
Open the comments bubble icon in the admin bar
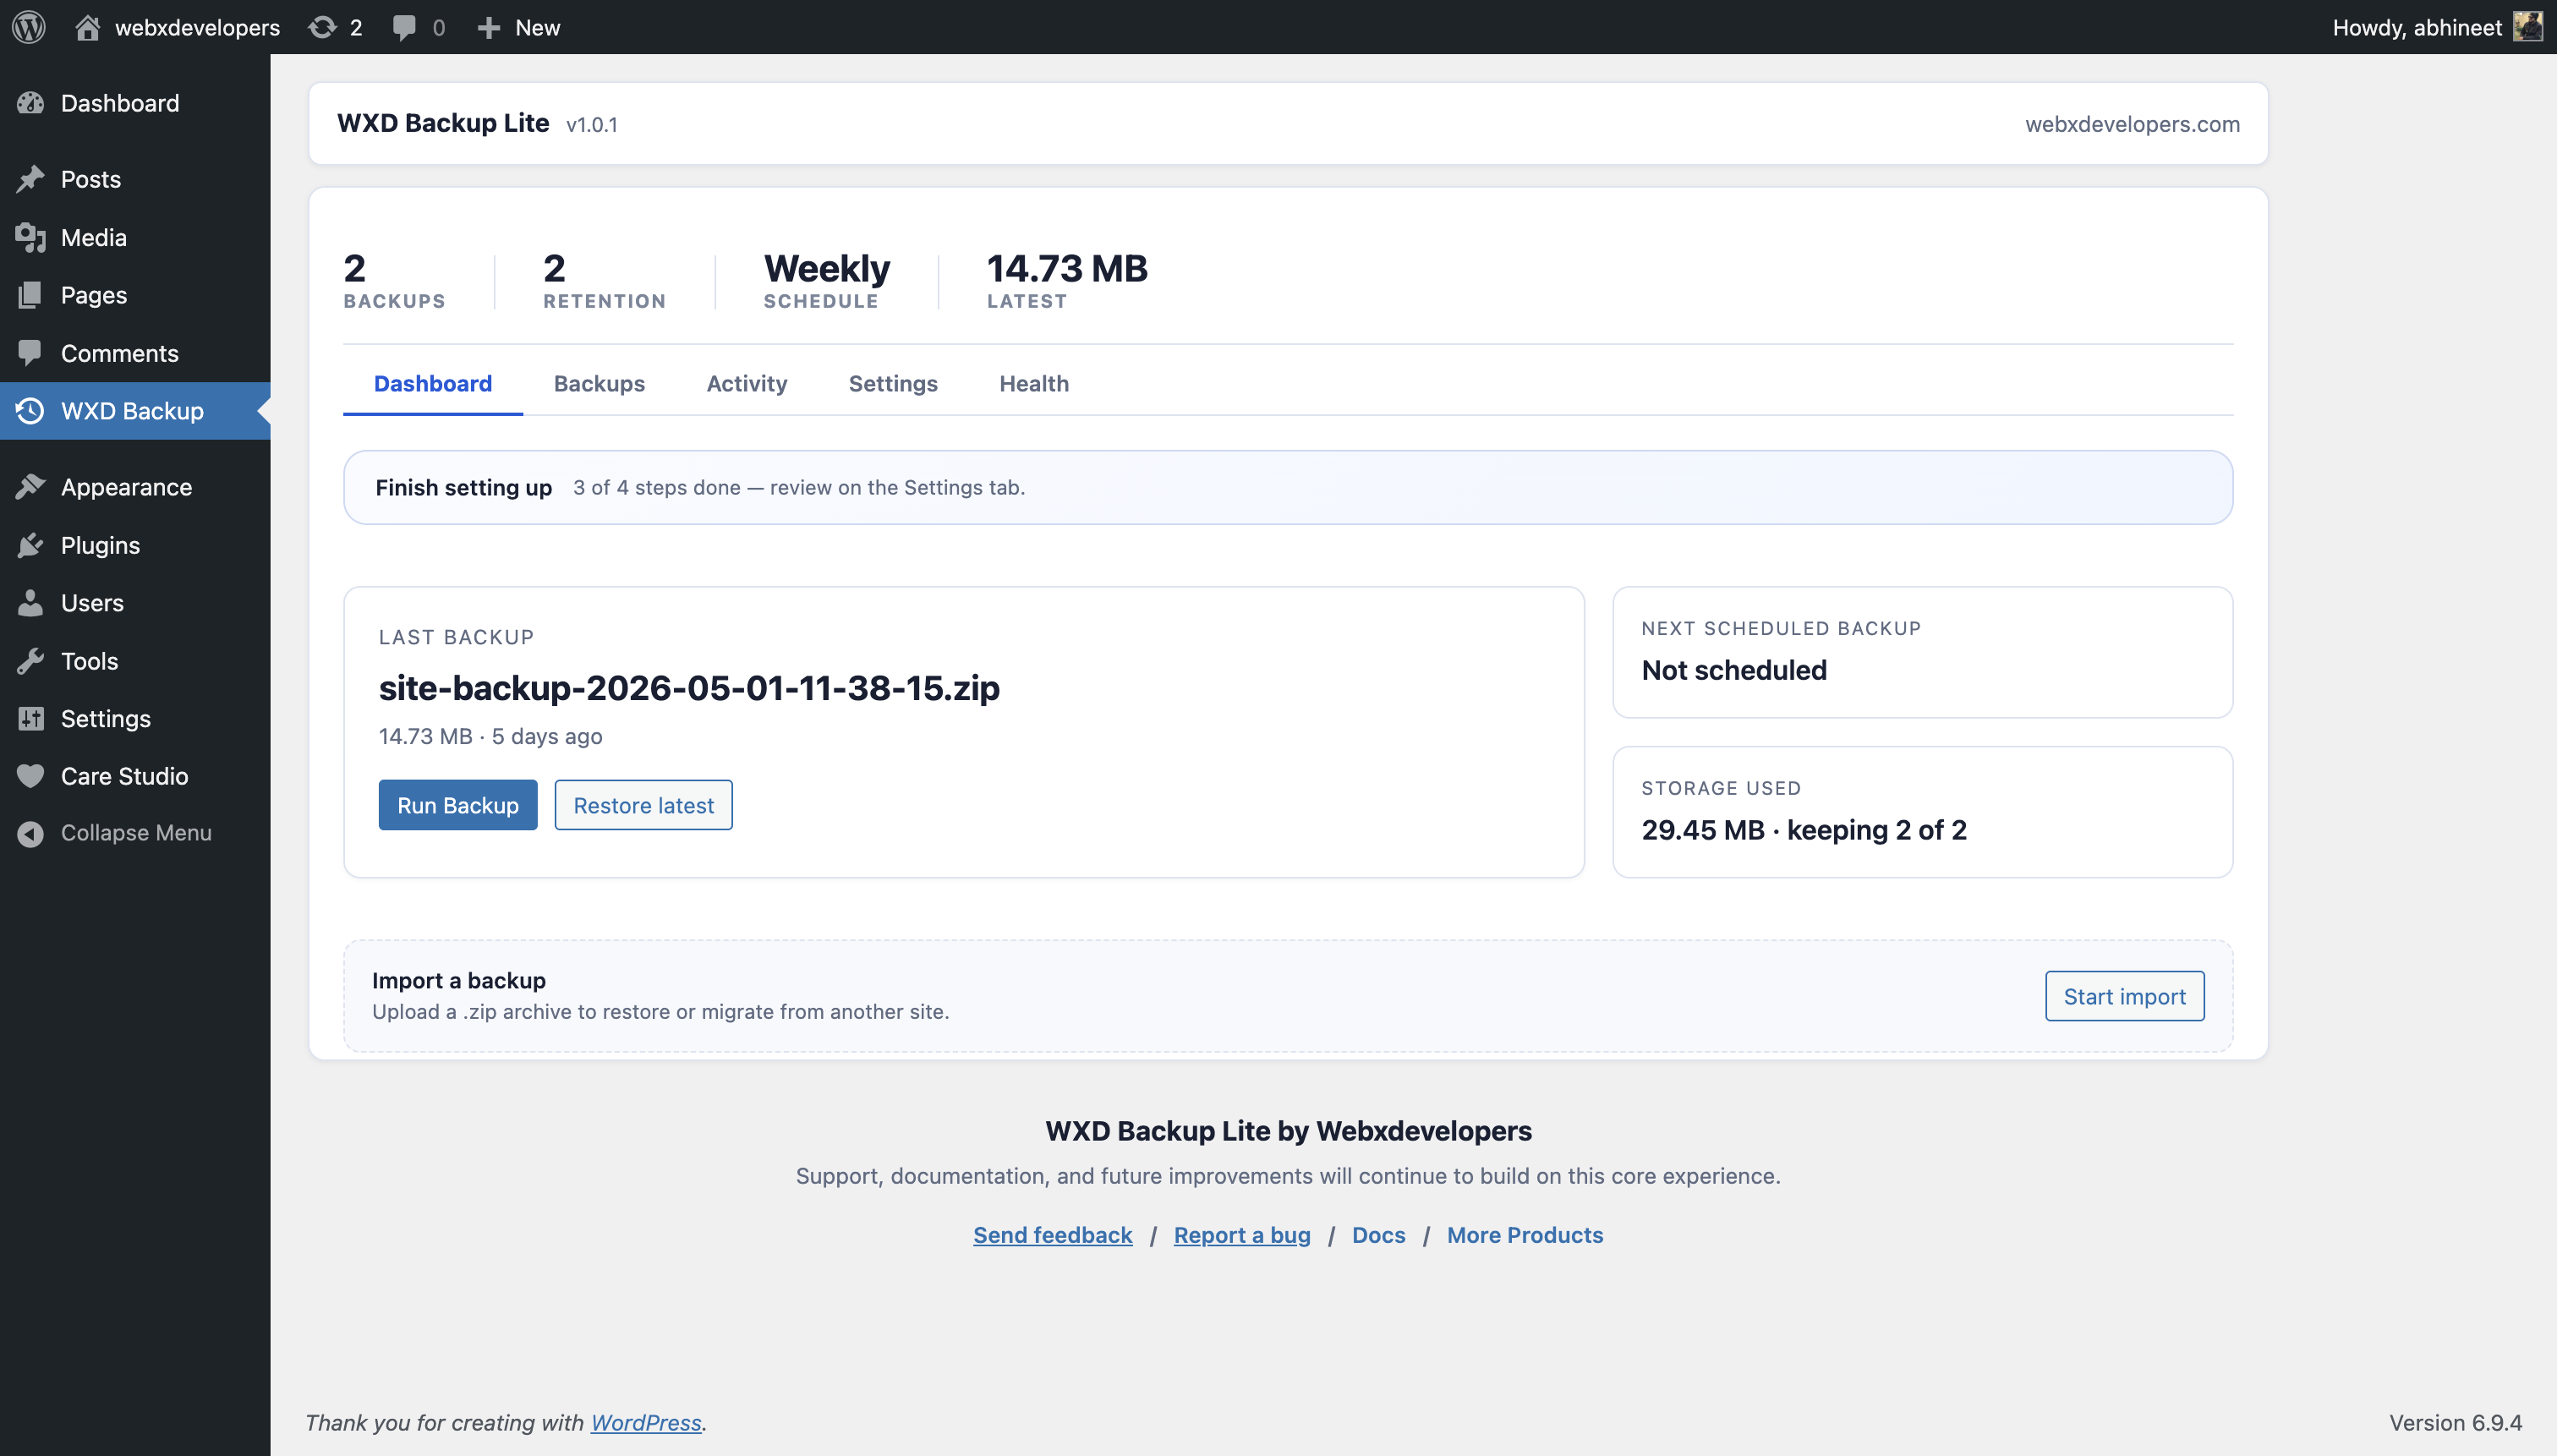tap(404, 27)
